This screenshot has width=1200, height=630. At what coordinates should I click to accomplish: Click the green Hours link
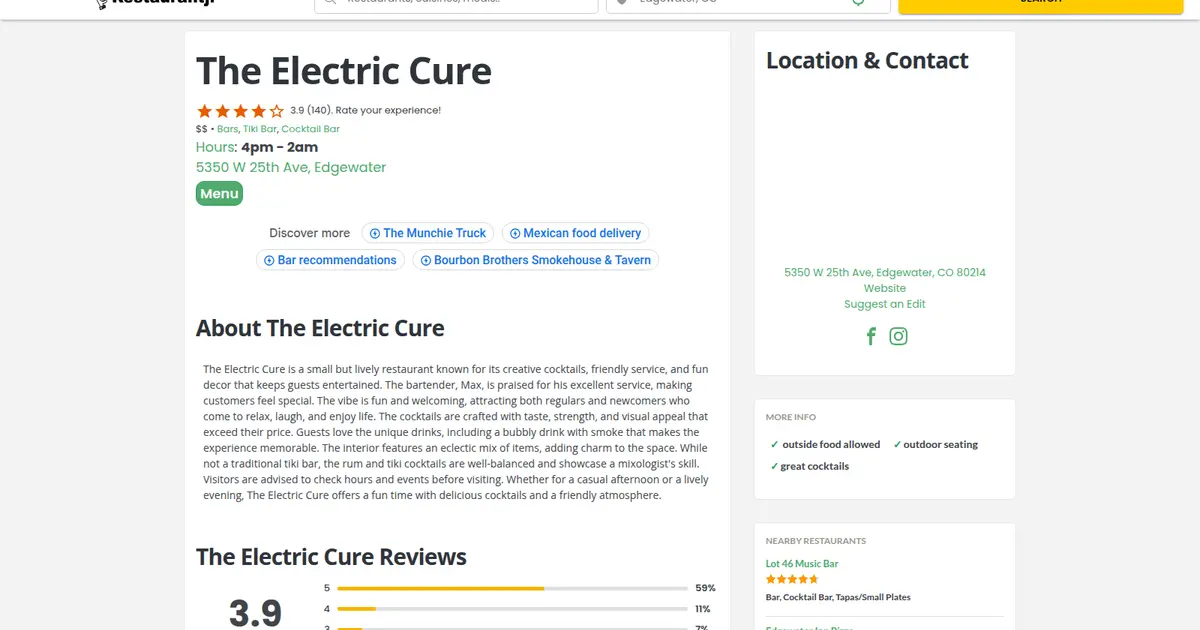click(x=215, y=148)
